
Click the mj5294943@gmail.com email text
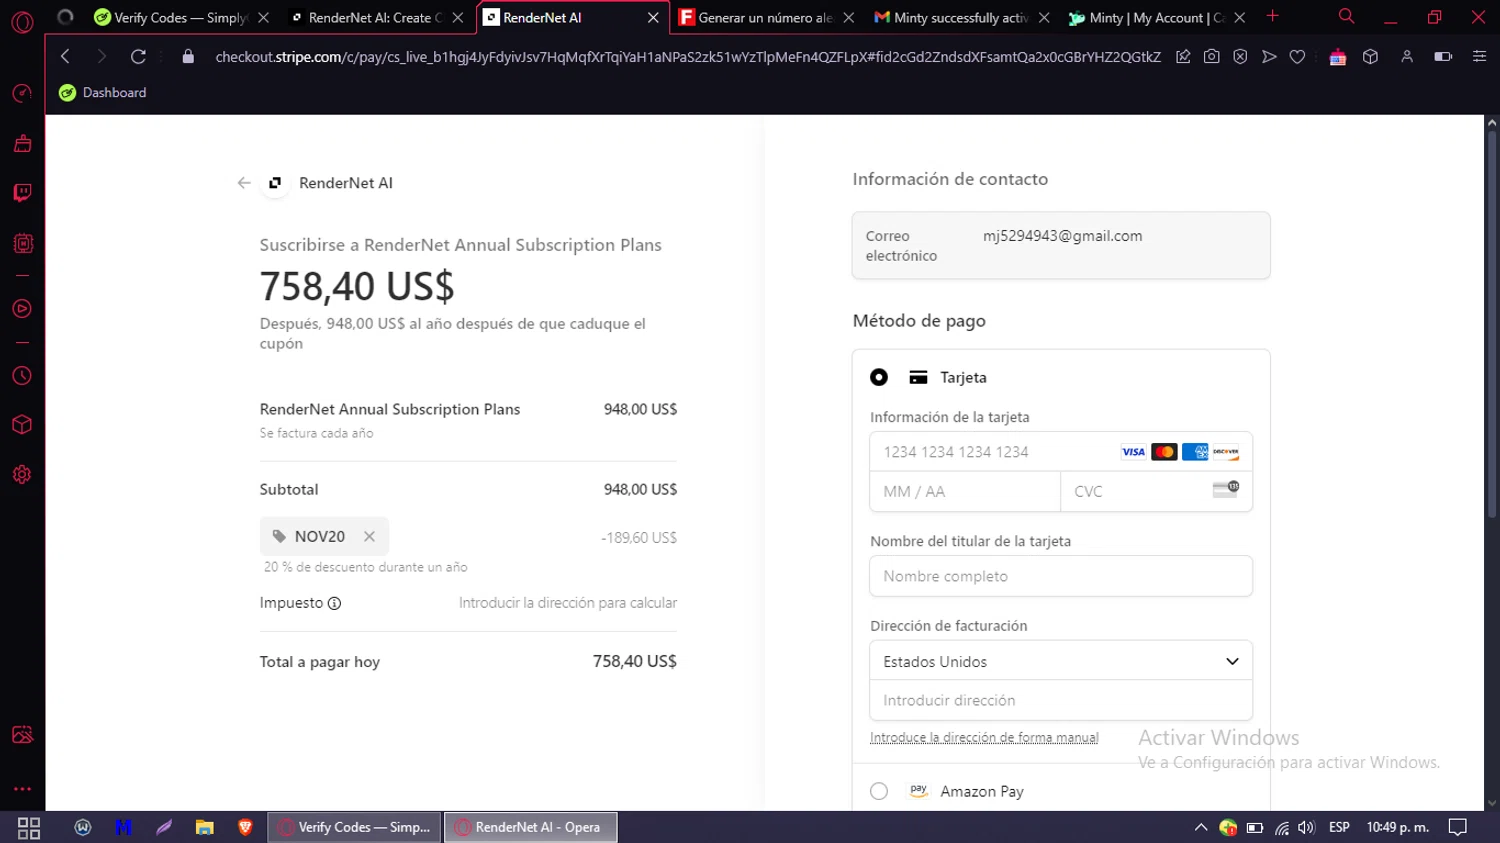click(x=1062, y=236)
